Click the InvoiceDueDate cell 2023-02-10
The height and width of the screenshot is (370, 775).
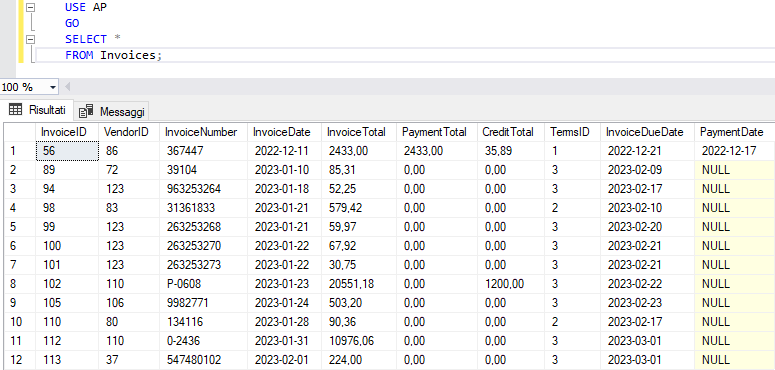[647, 208]
